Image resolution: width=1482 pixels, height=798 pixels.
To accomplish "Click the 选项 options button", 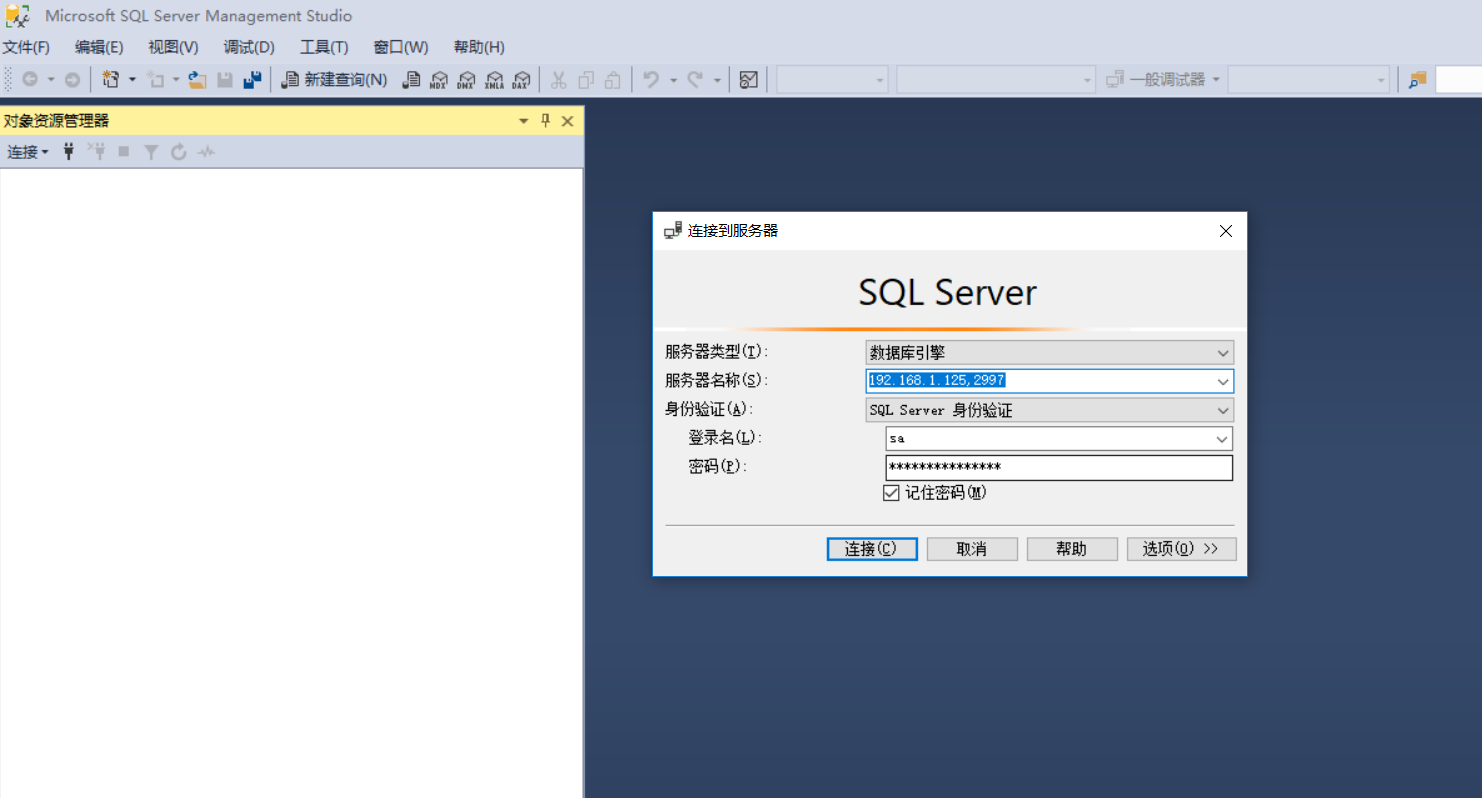I will pyautogui.click(x=1181, y=548).
